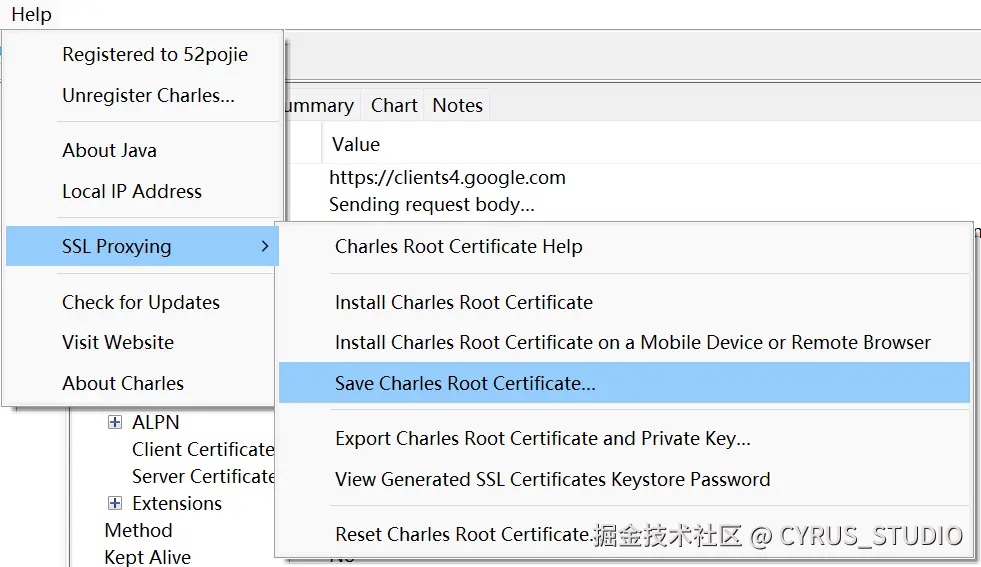The image size is (981, 567).
Task: View Generated SSL Certificates Keystore Password
Action: pos(552,479)
